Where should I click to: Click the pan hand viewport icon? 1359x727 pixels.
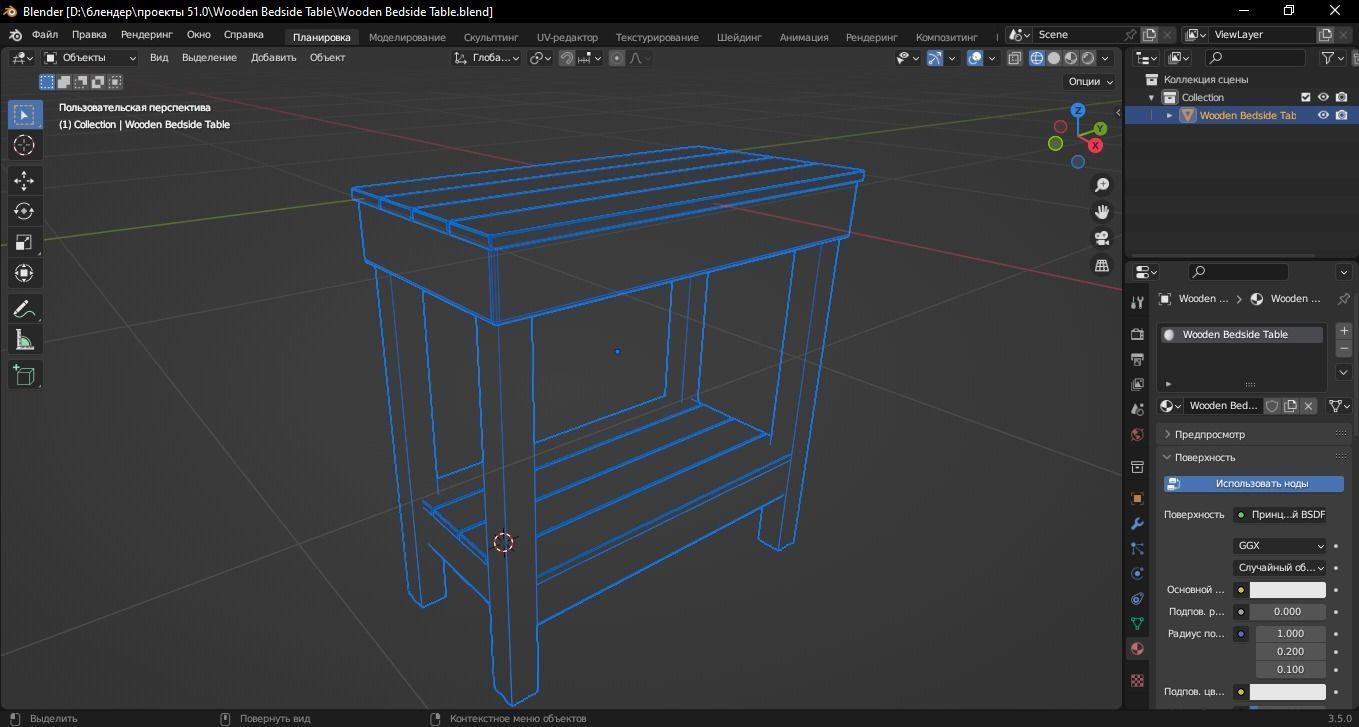(x=1101, y=212)
